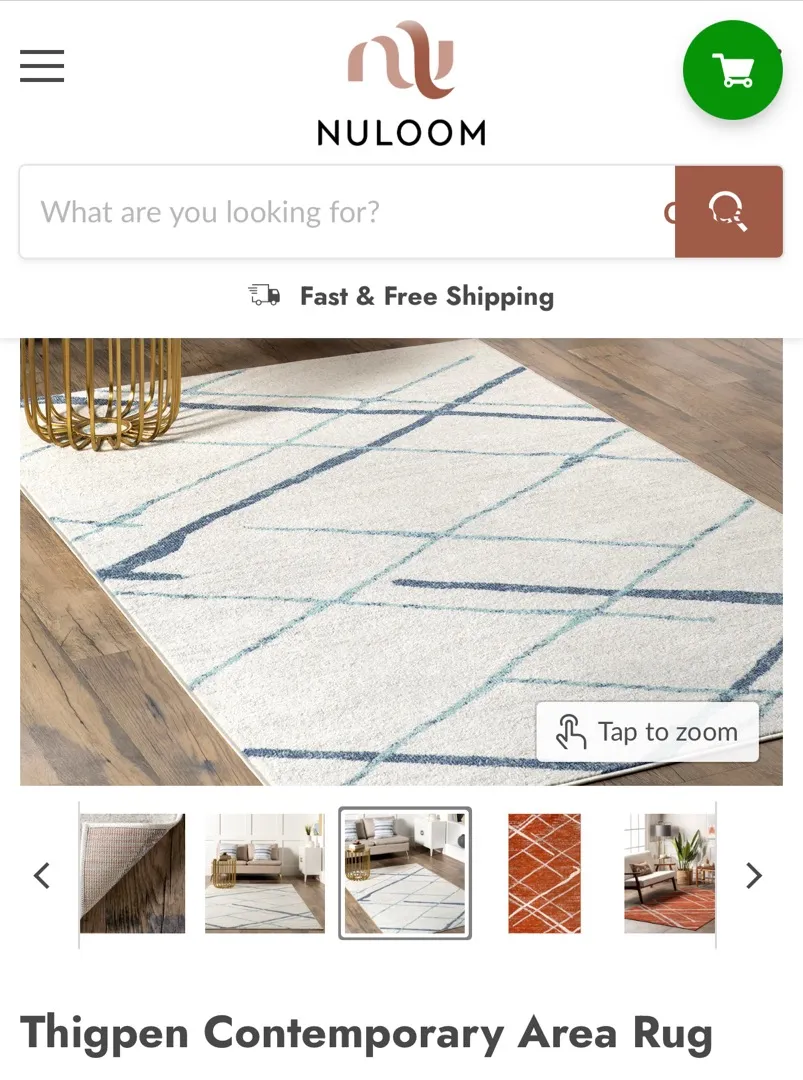The height and width of the screenshot is (1080, 803).
Task: Open the hamburger navigation menu
Action: click(x=42, y=66)
